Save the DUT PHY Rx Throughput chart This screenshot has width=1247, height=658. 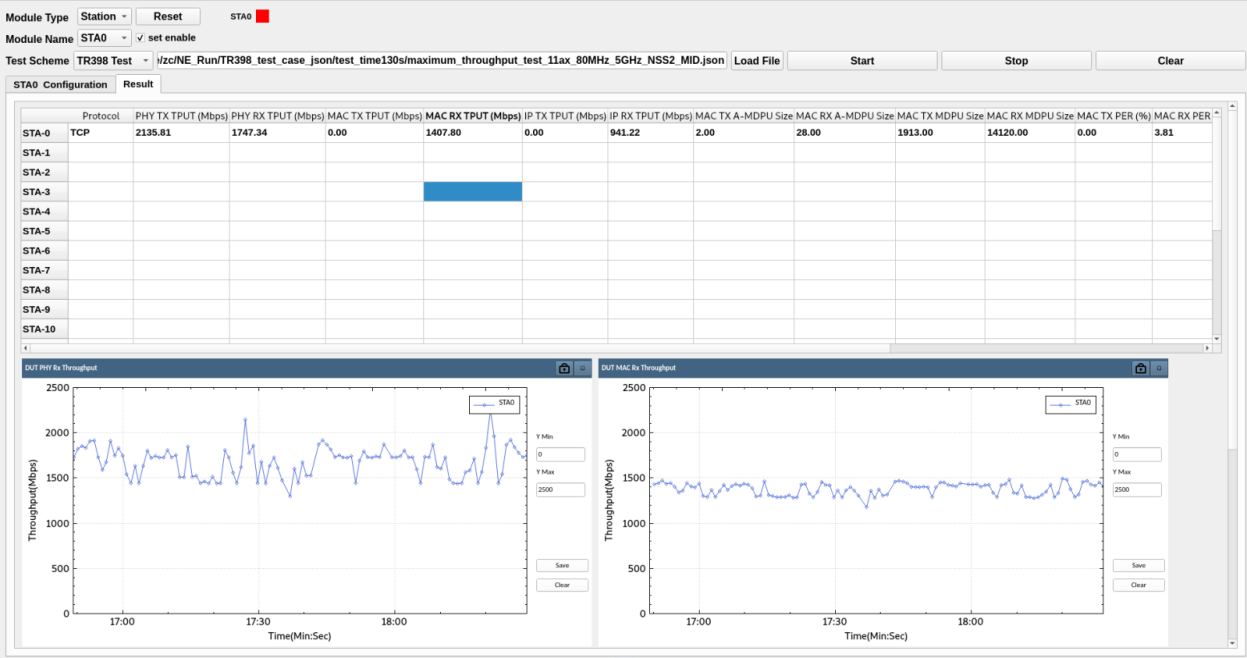click(562, 565)
